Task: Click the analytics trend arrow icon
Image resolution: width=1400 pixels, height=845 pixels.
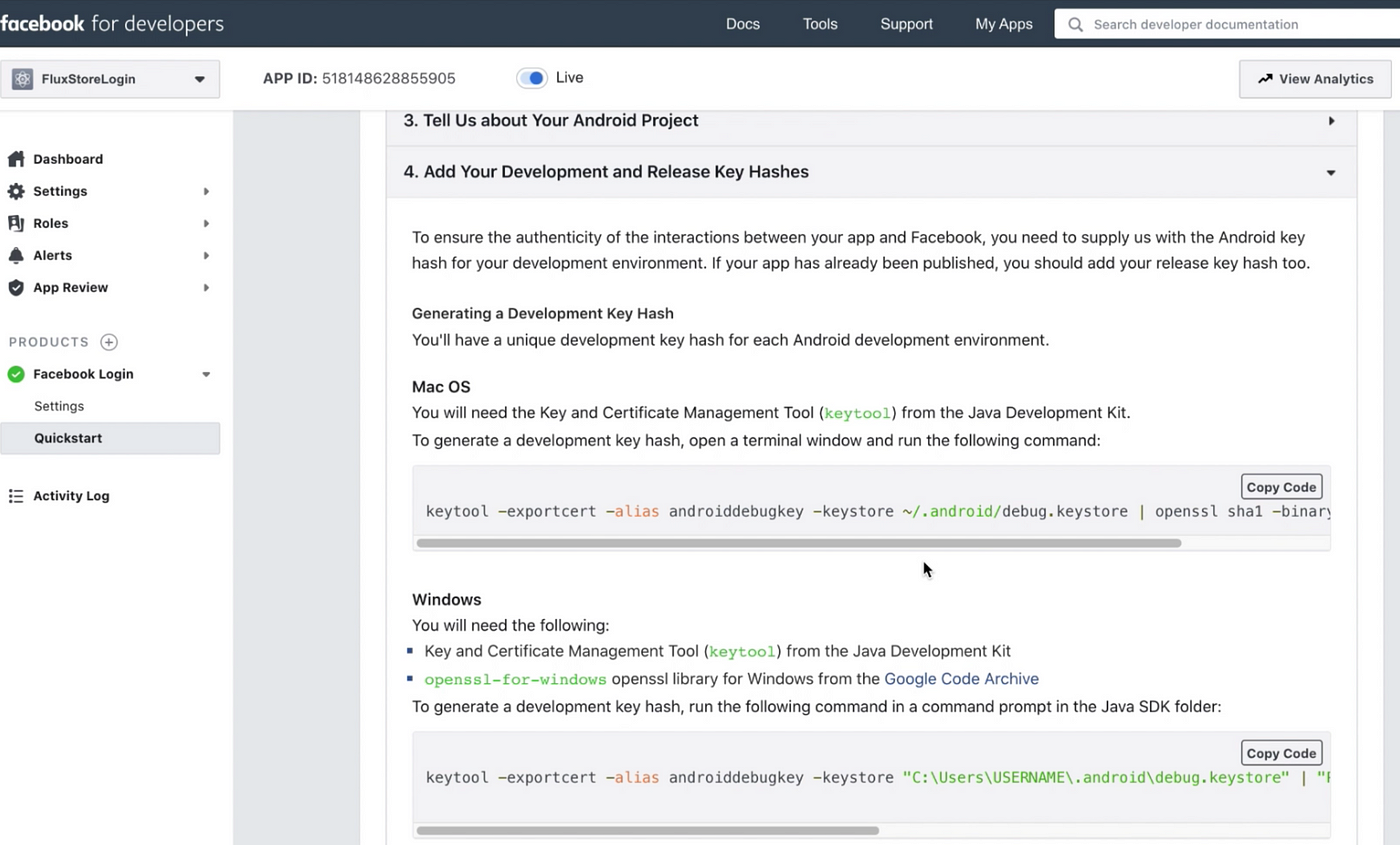Action: coord(1265,78)
